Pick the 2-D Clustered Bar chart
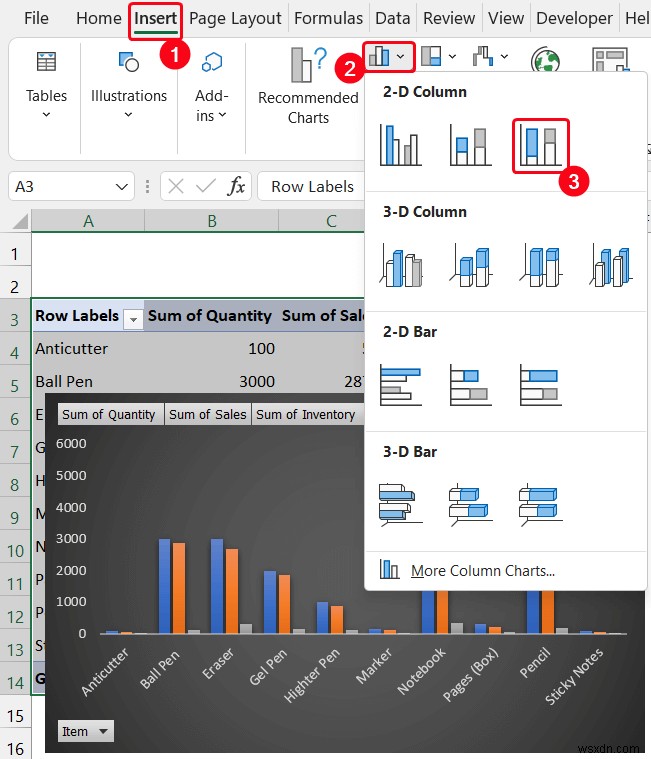This screenshot has width=651, height=759. (x=400, y=385)
